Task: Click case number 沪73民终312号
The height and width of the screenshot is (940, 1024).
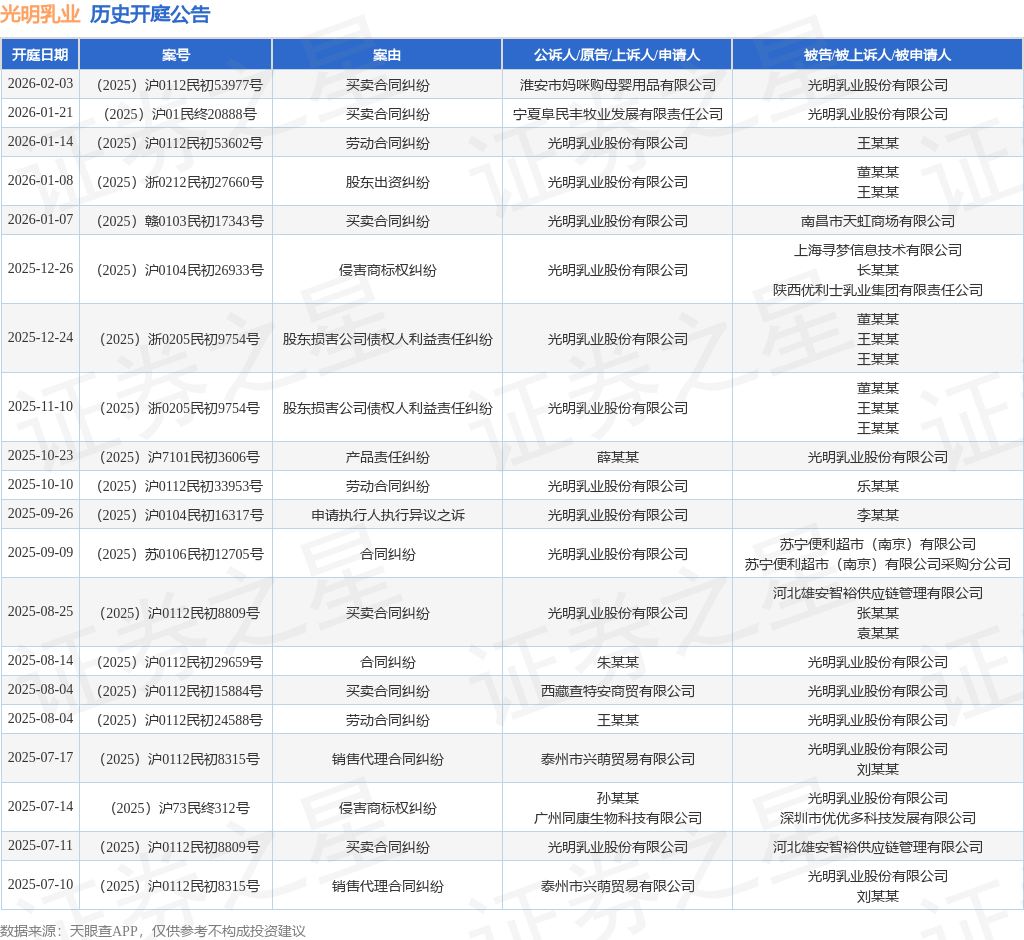Action: click(x=180, y=808)
